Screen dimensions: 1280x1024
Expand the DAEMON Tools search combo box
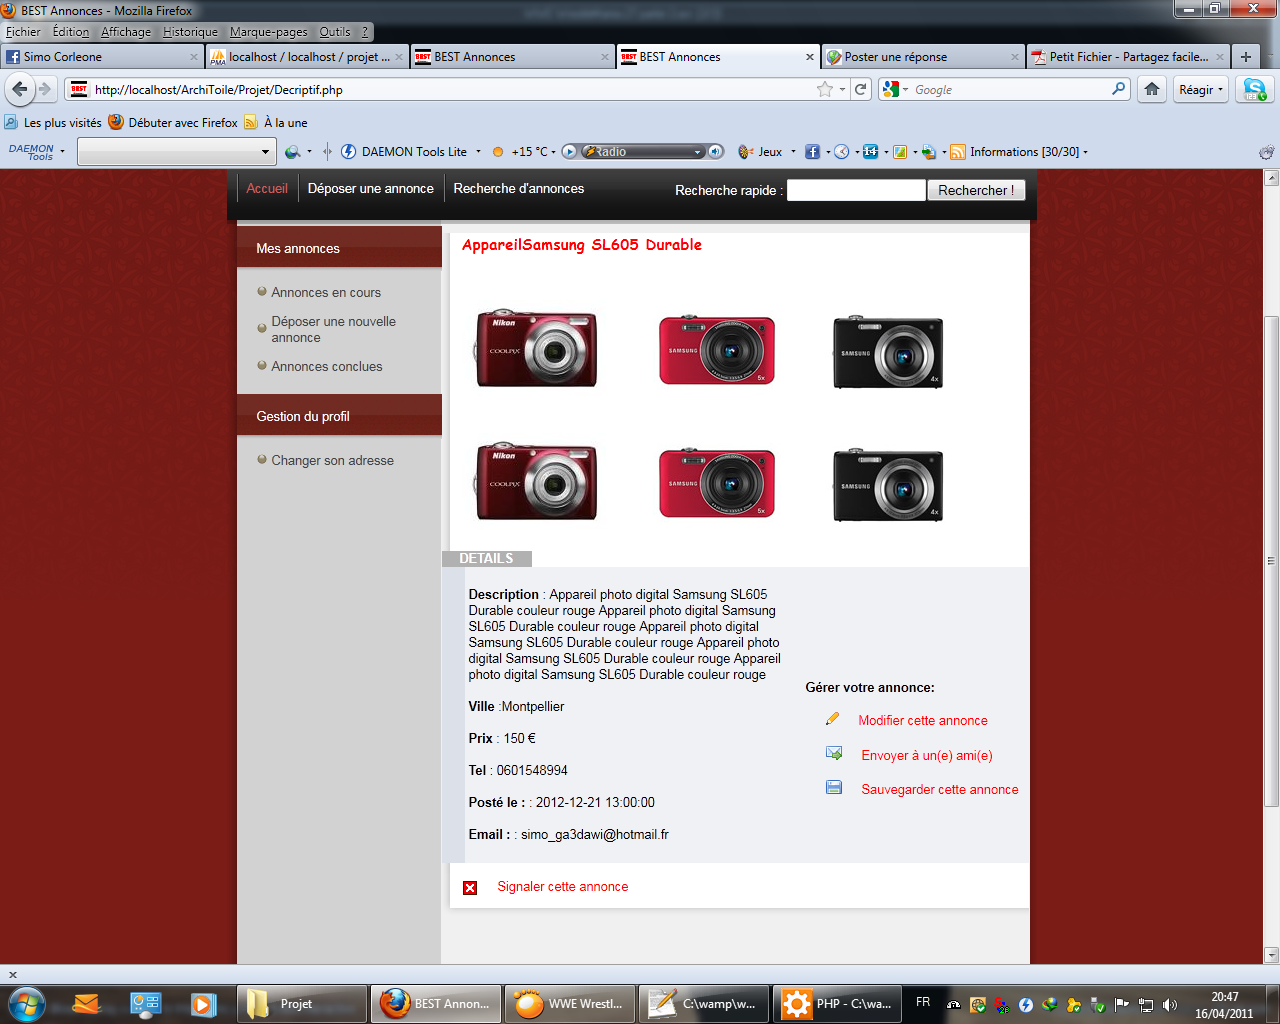coord(265,152)
